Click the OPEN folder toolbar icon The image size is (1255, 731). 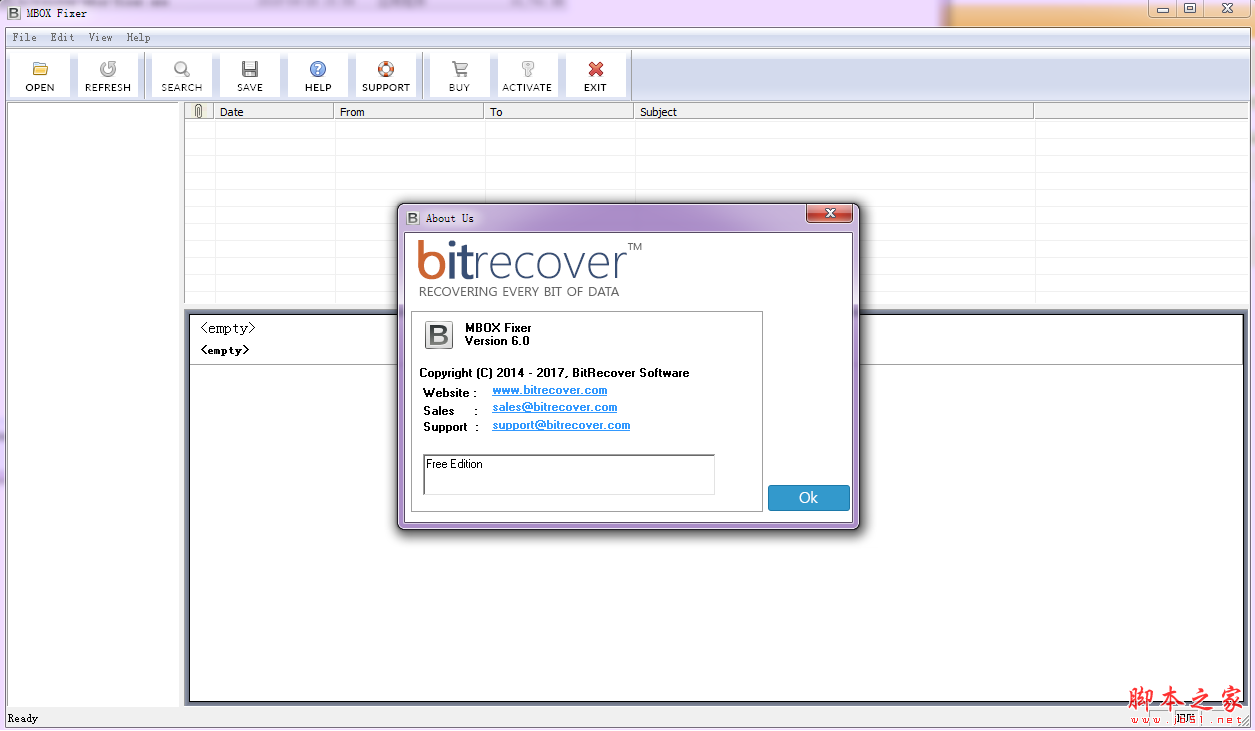coord(40,69)
